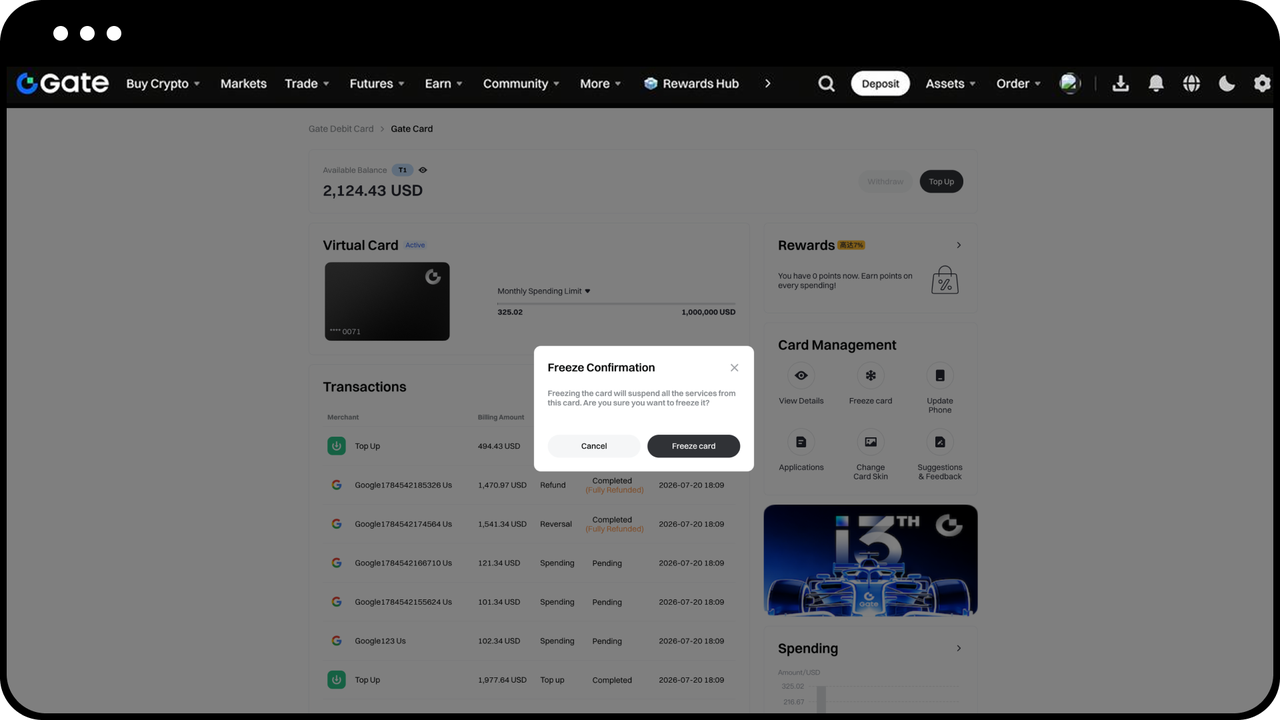
Task: Click the Update Phone icon
Action: pos(940,376)
